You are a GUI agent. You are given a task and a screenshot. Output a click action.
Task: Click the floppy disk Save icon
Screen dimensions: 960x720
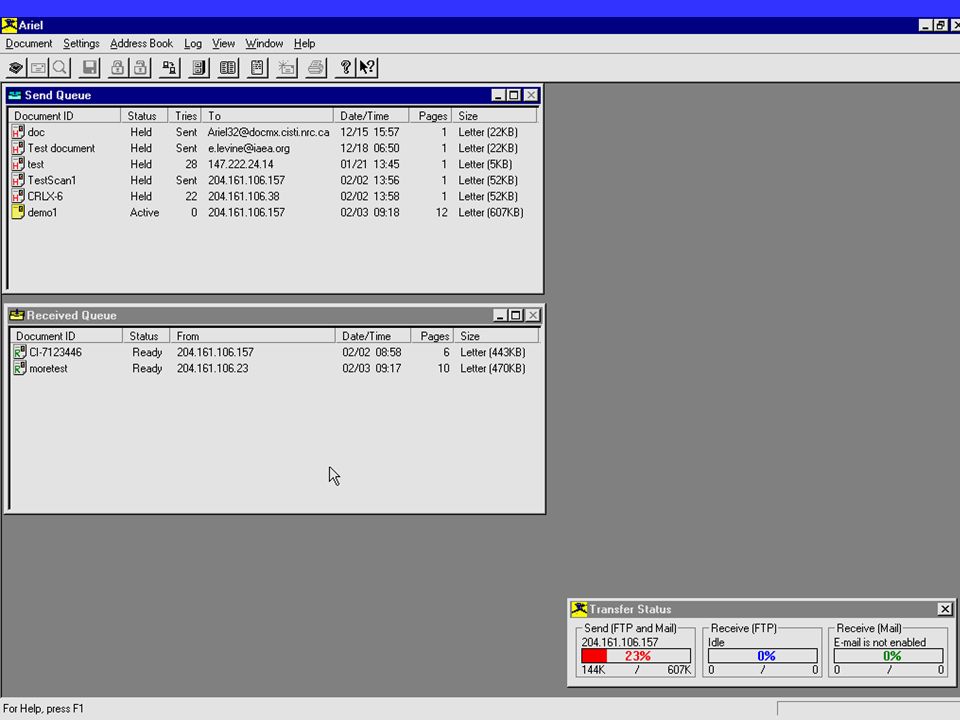[x=89, y=67]
